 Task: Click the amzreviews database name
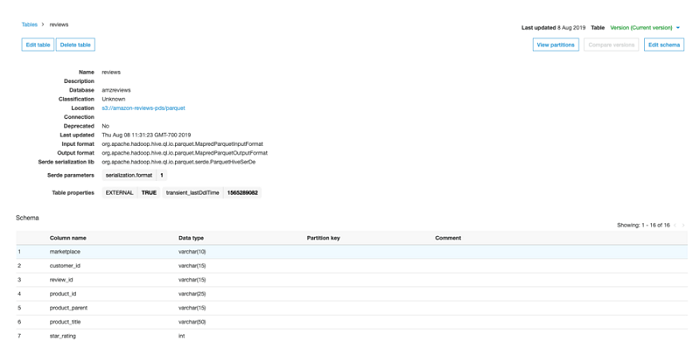116,90
